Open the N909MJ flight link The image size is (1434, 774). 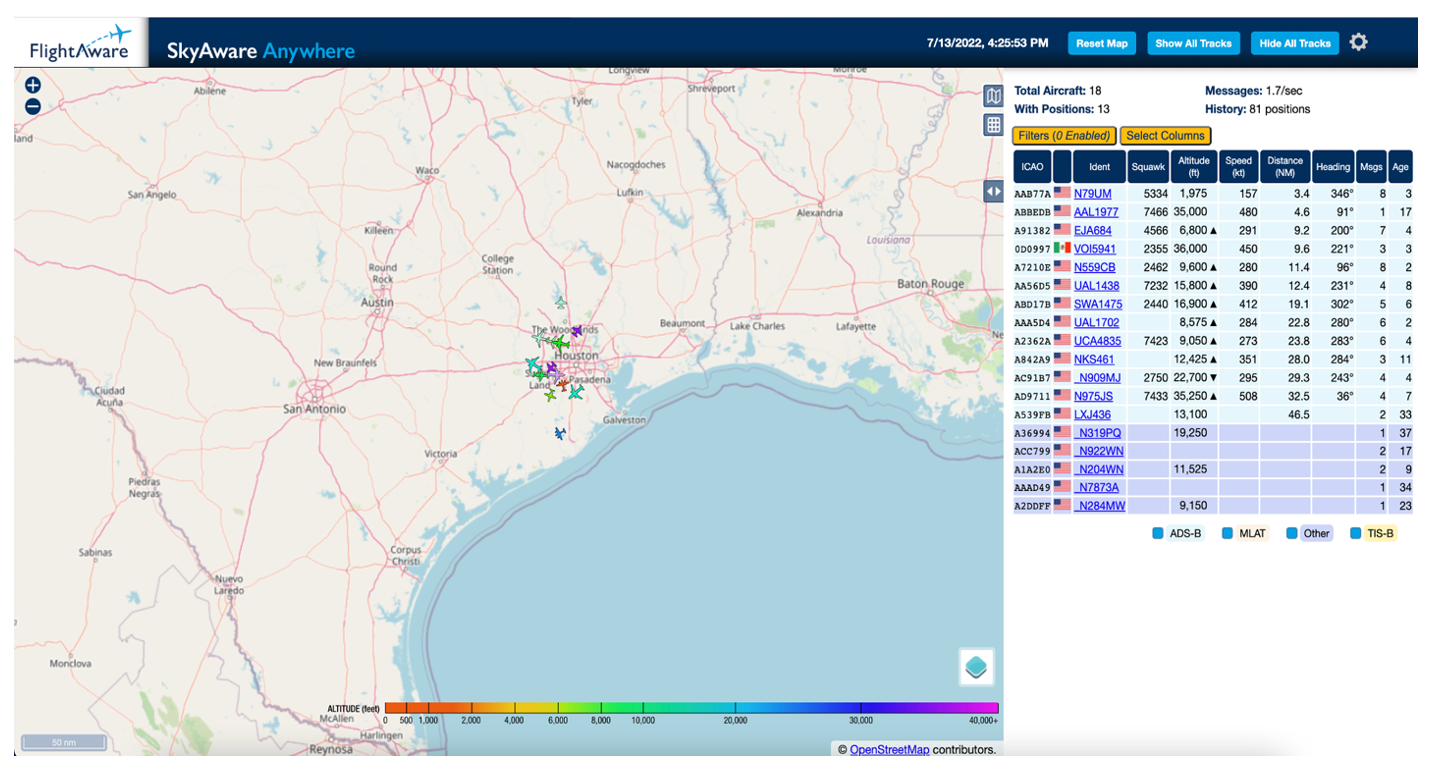click(1097, 378)
